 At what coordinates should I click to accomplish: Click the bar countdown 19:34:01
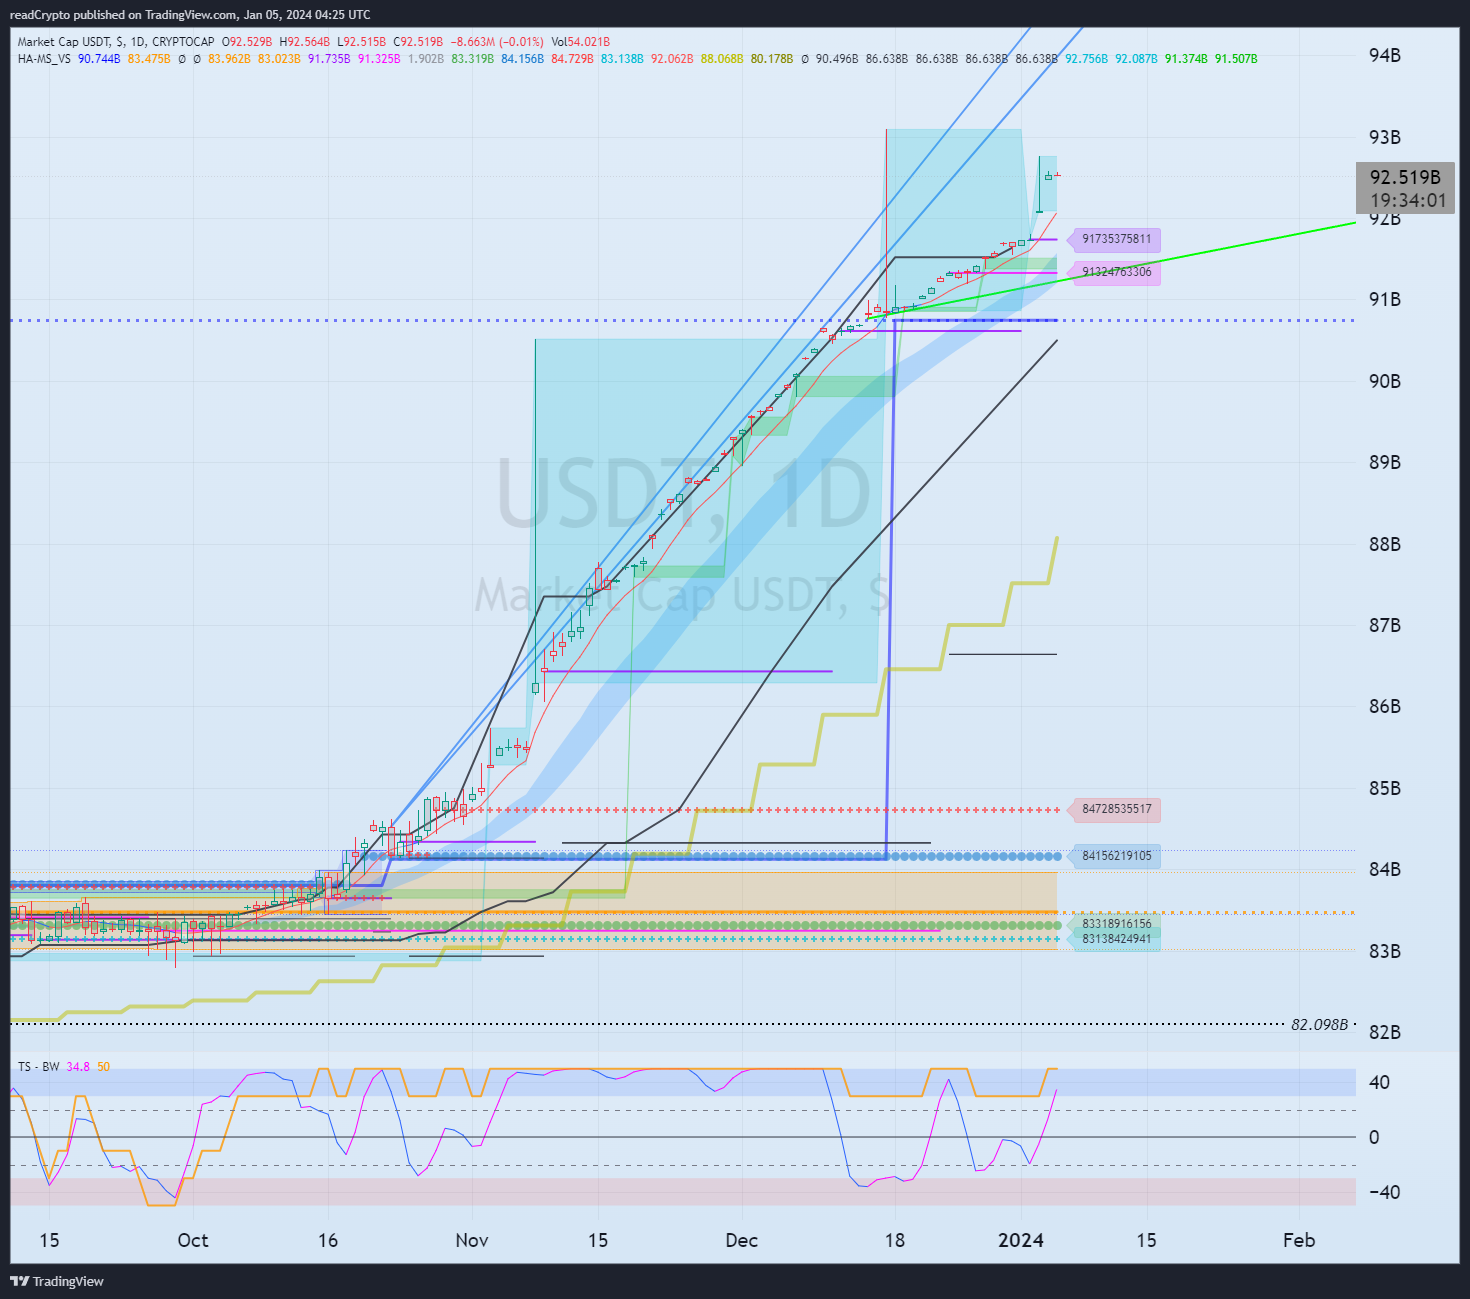tap(1408, 200)
